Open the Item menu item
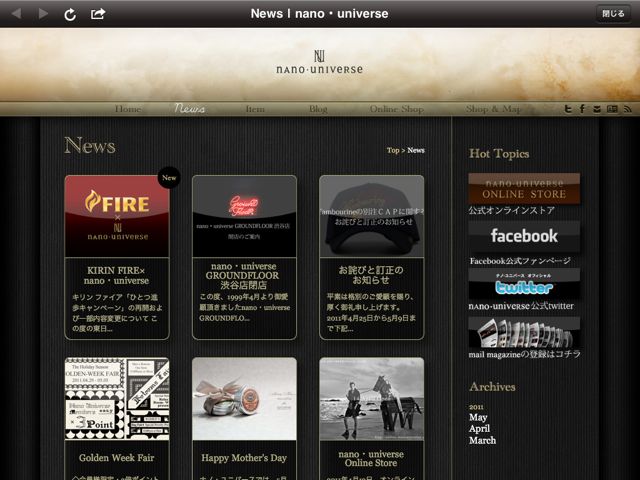Viewport: 640px width, 480px height. coord(255,109)
